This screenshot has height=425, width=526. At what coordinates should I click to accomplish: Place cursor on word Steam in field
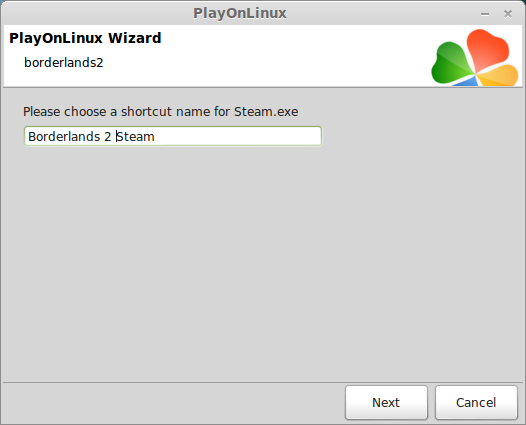tap(135, 137)
